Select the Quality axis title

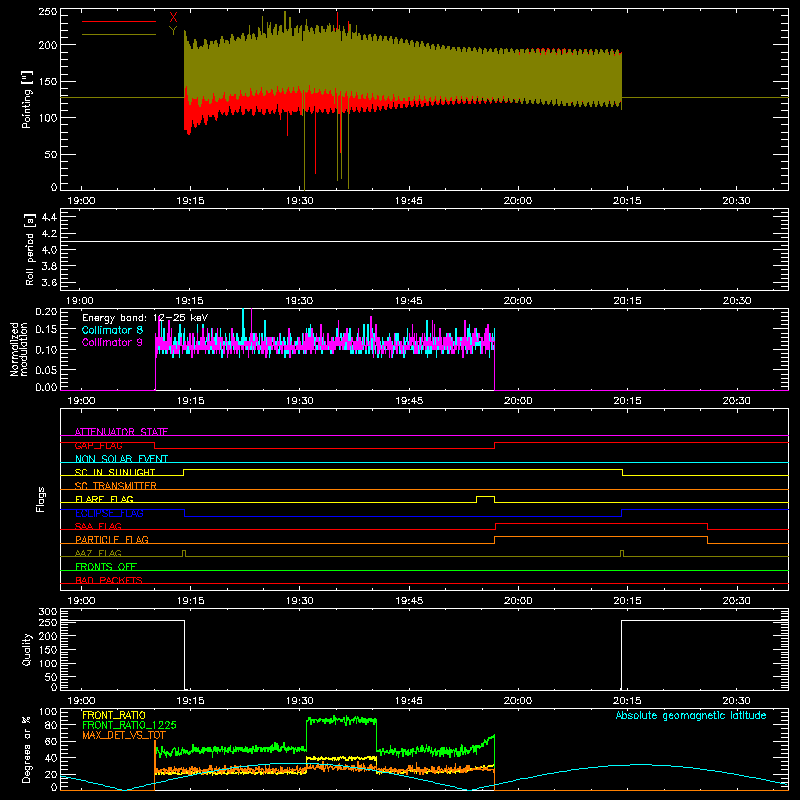click(27, 649)
